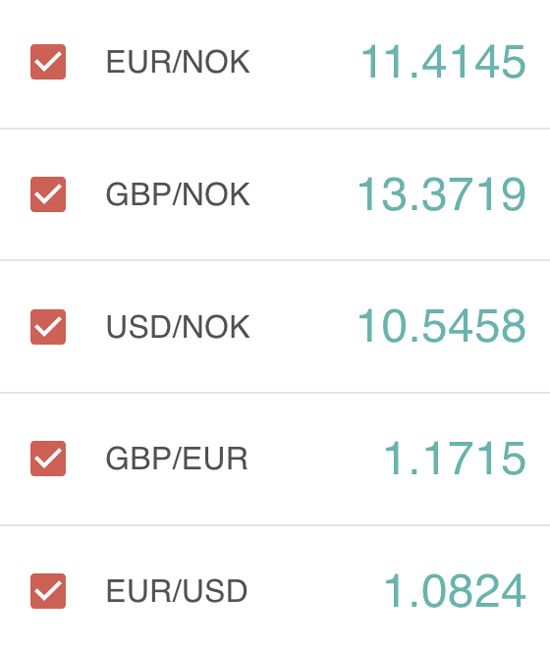Click the red tick box next to EUR/USD
This screenshot has height=650, width=550.
point(48,591)
